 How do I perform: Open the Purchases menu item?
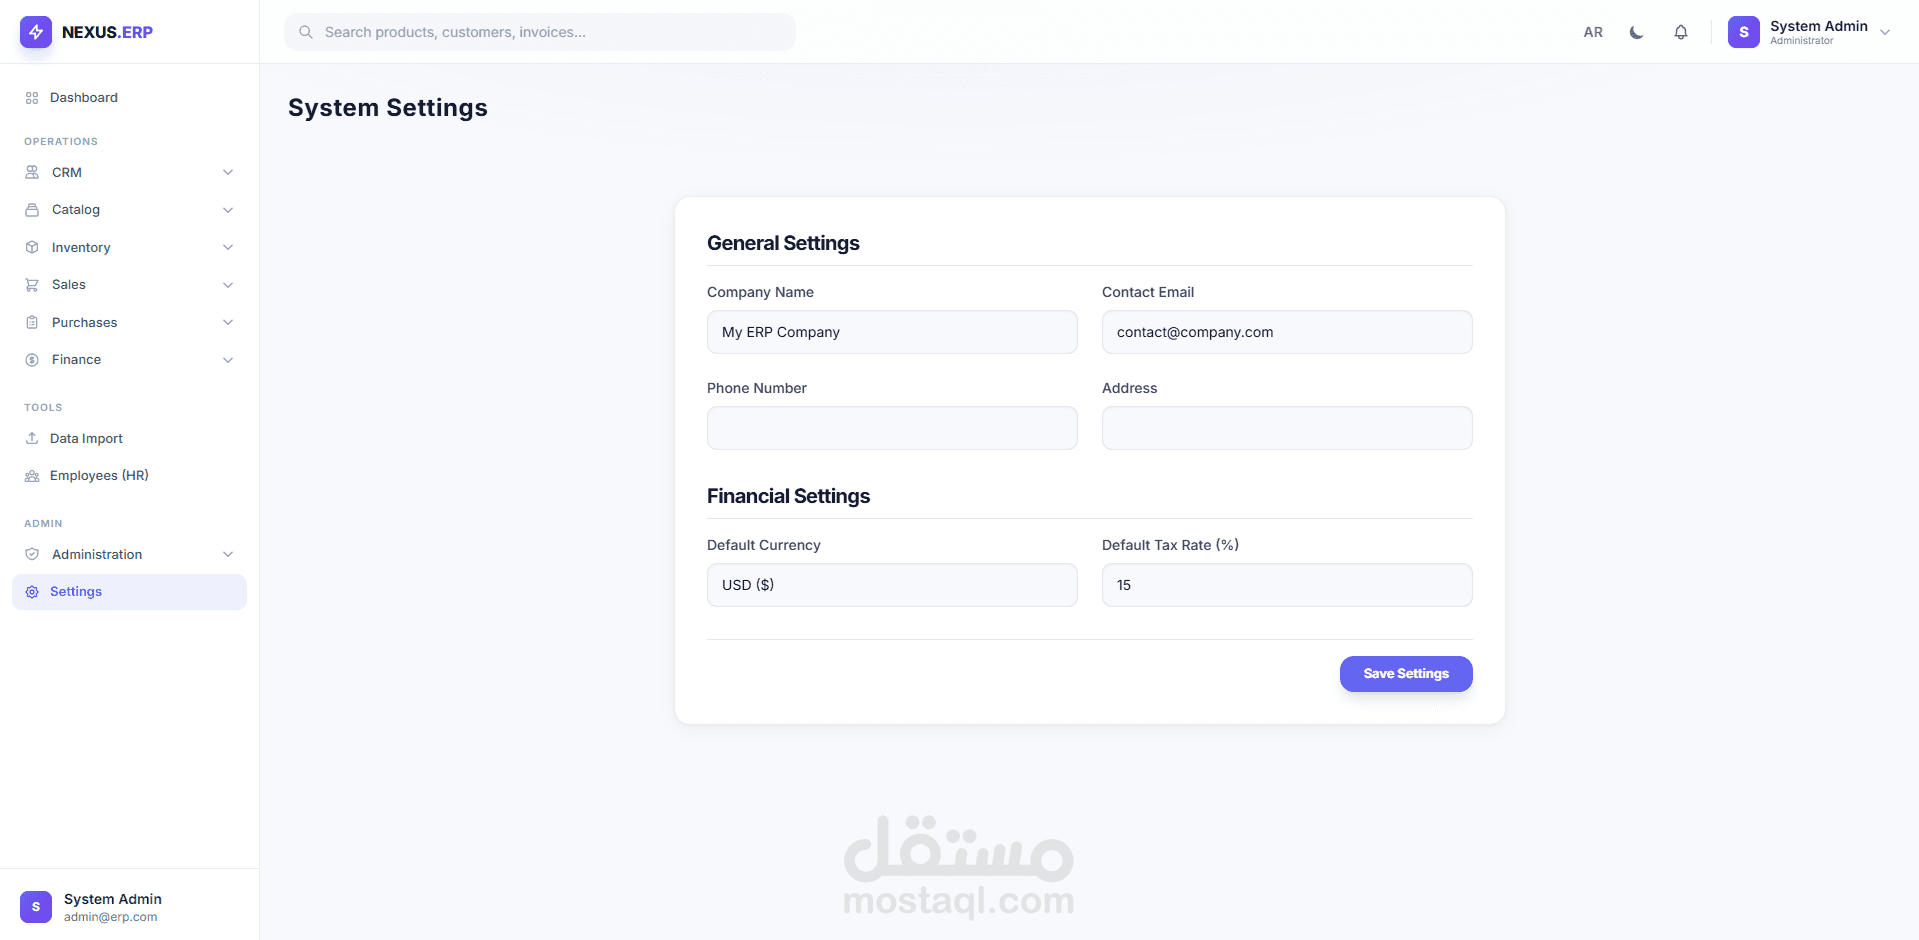[129, 322]
